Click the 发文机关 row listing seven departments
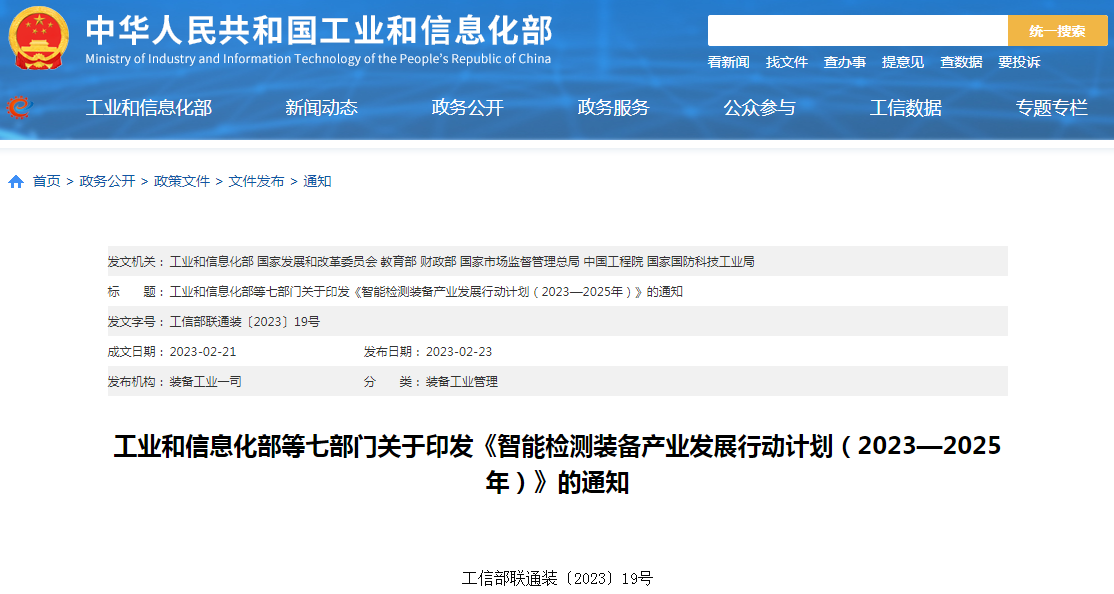 coord(558,261)
